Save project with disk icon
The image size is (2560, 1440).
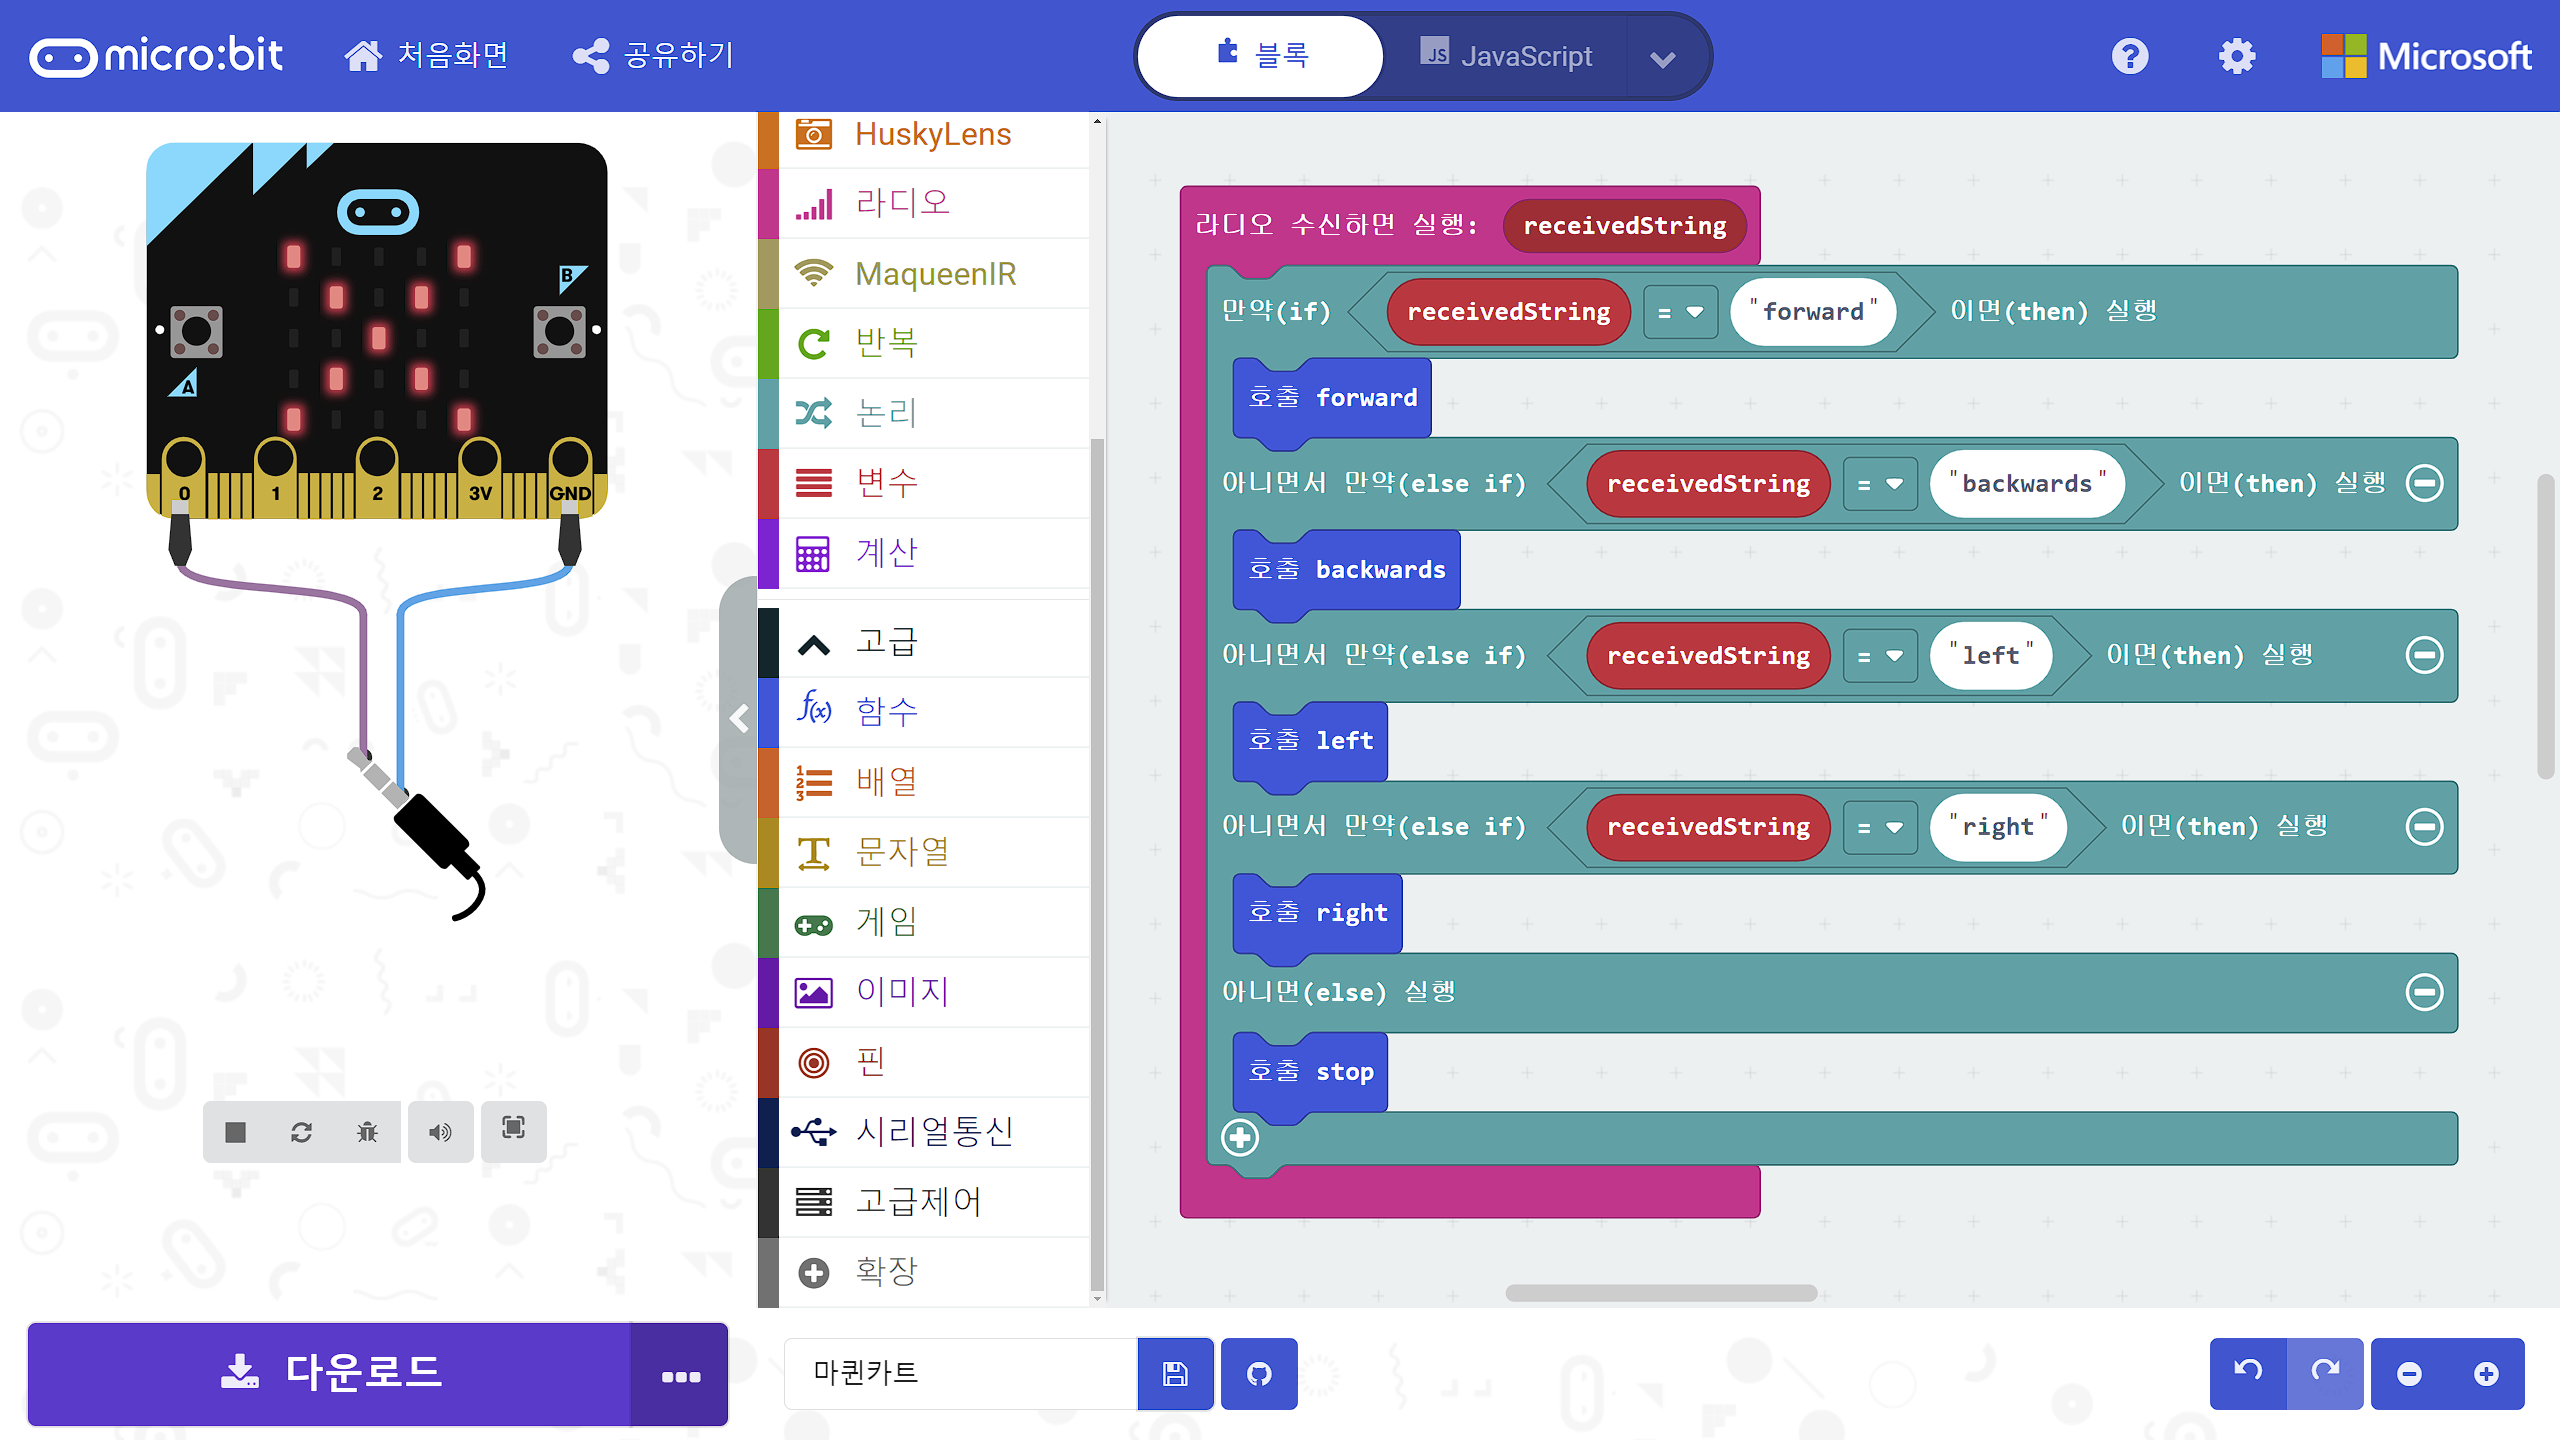pos(1175,1374)
